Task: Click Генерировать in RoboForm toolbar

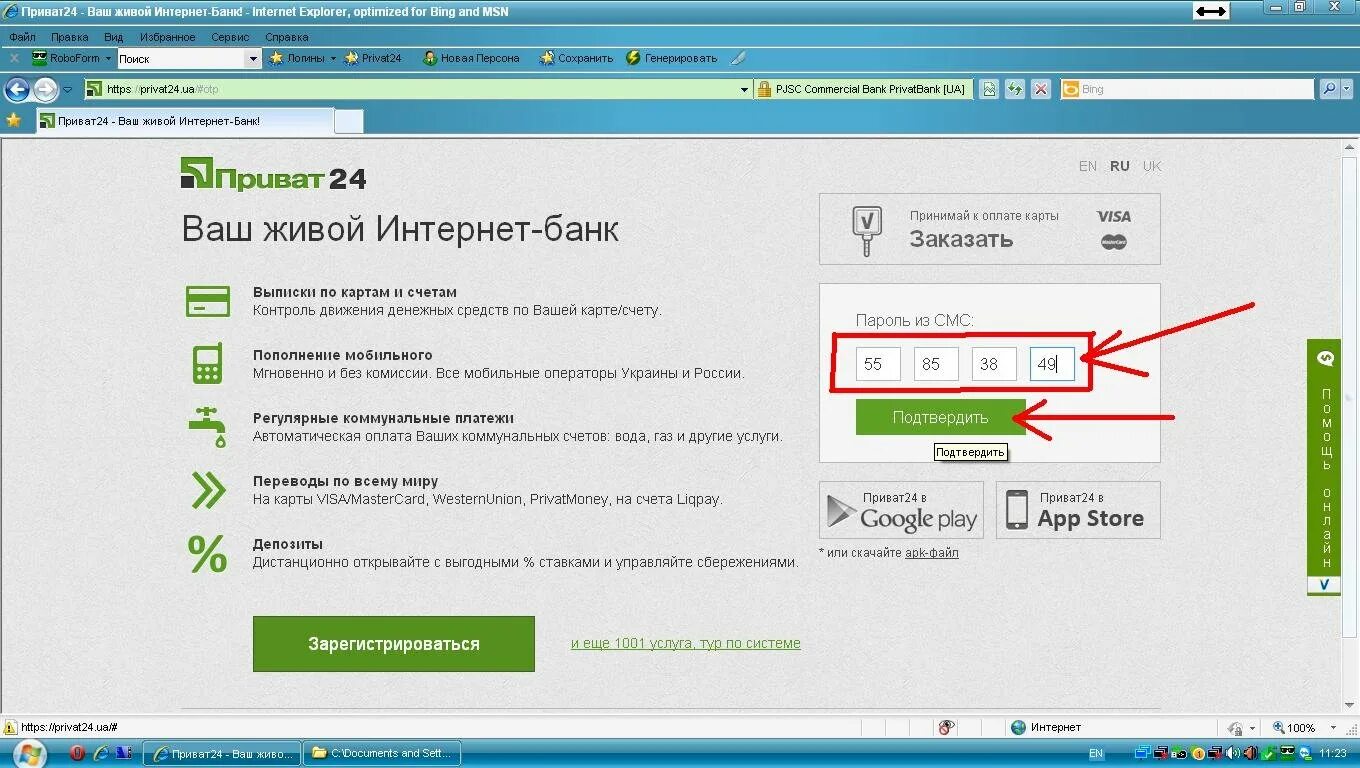Action: 672,58
